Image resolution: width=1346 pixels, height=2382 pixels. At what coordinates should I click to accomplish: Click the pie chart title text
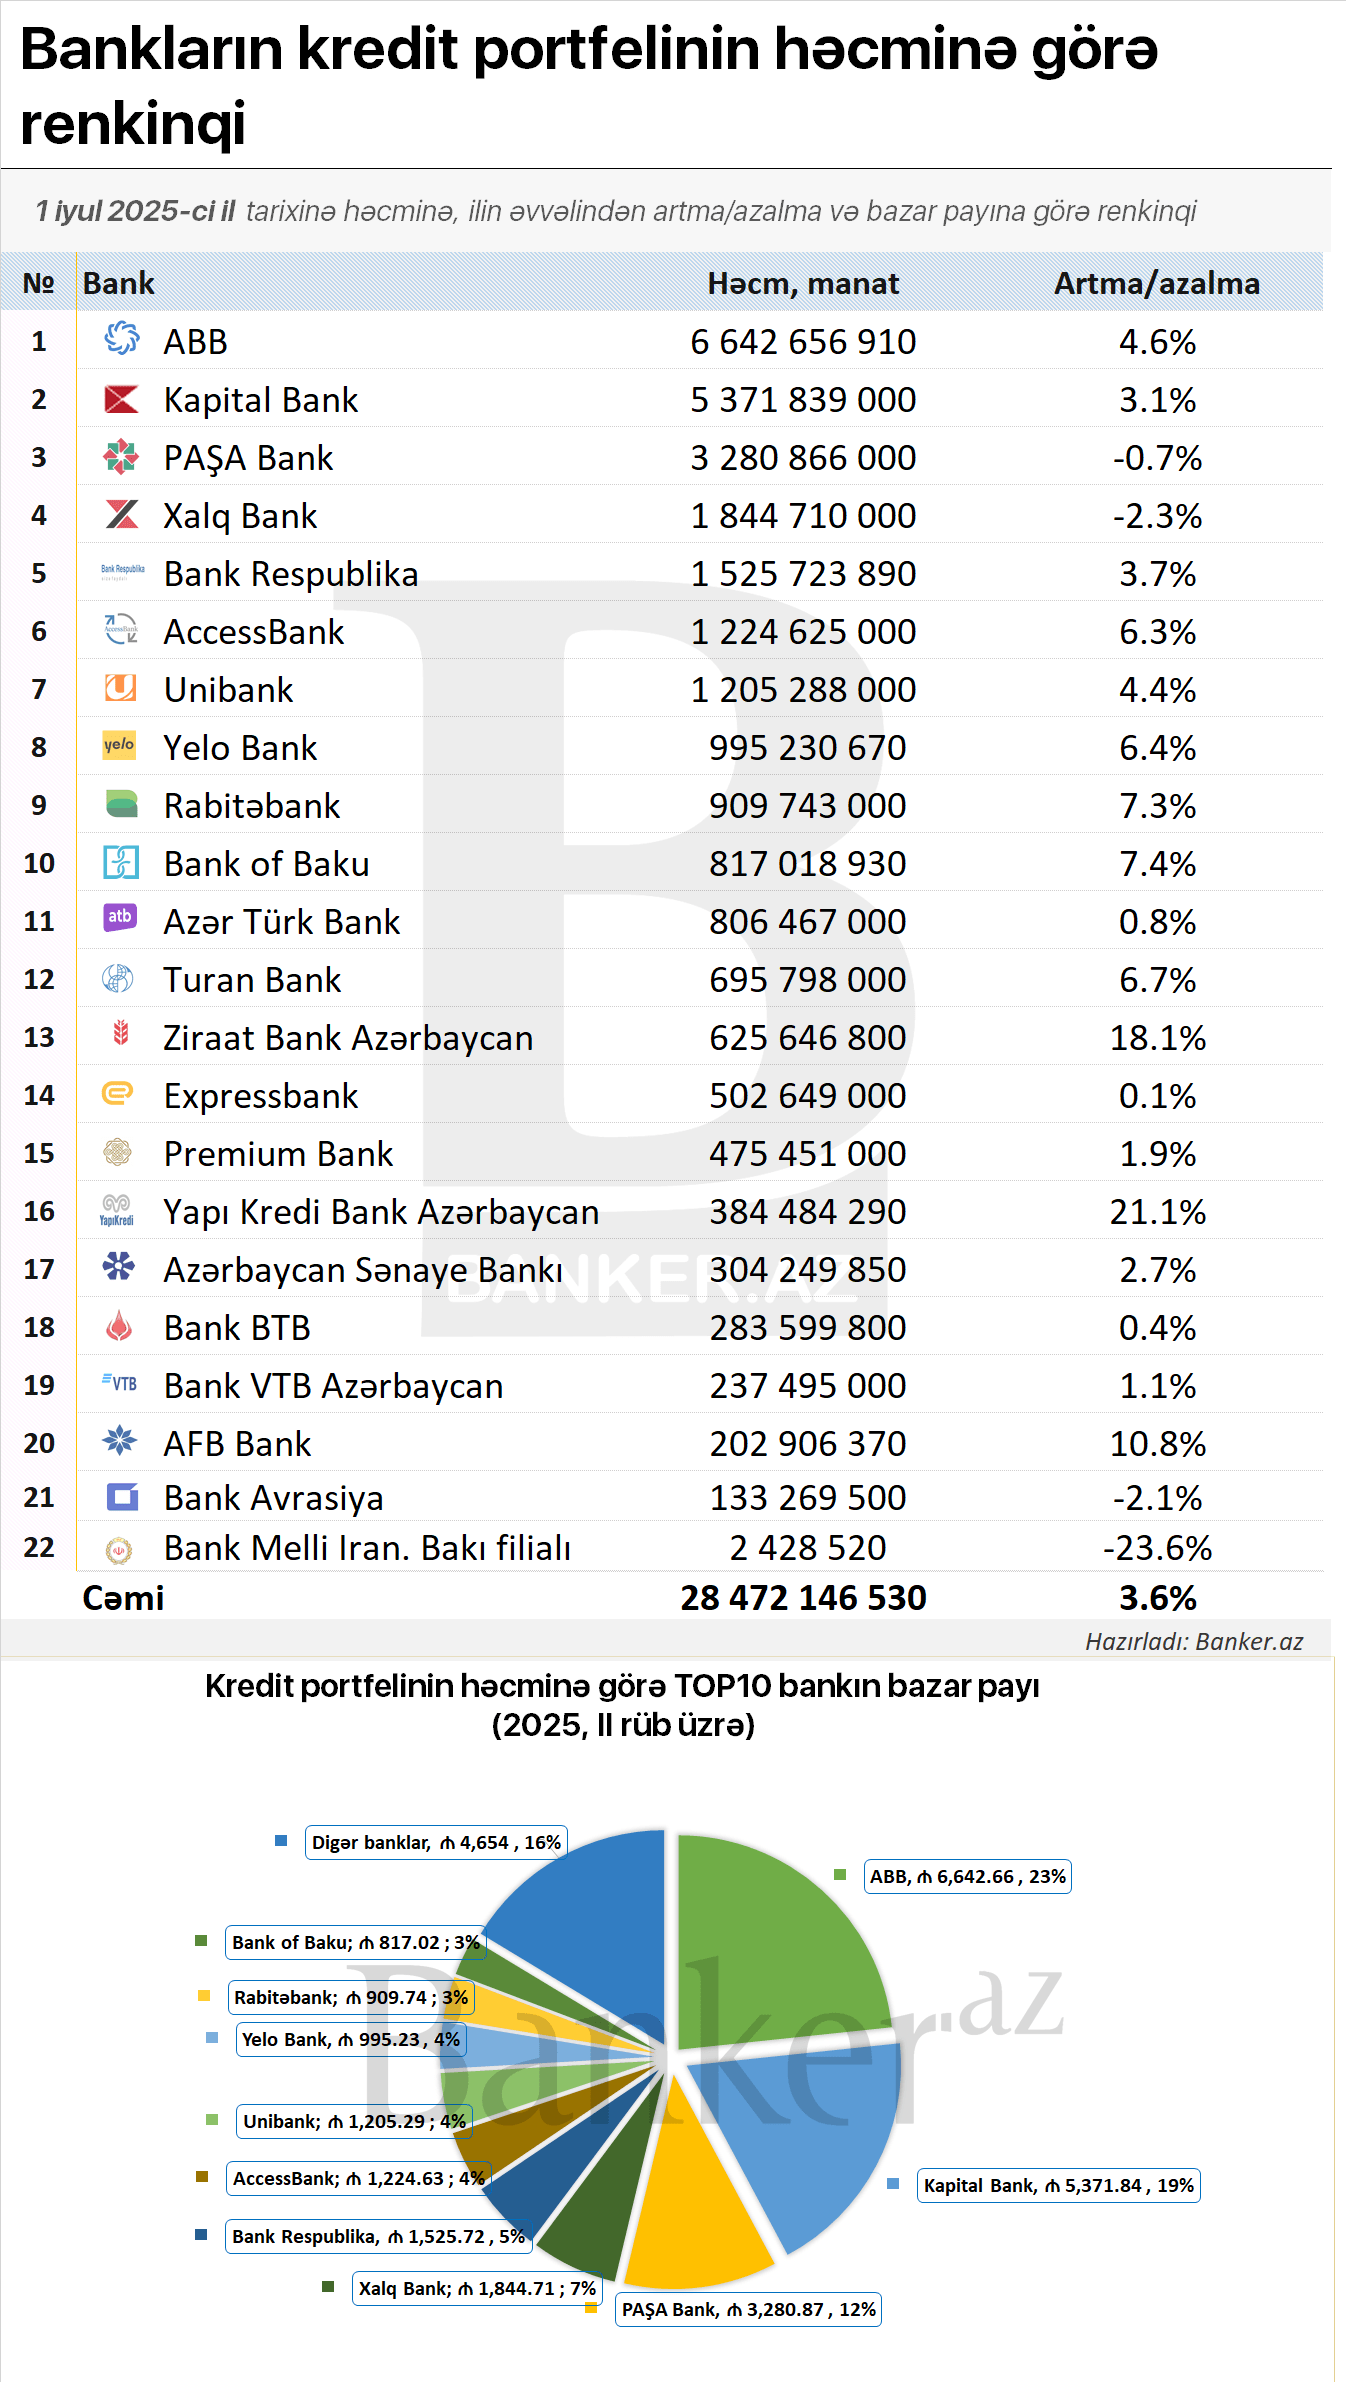[622, 1705]
